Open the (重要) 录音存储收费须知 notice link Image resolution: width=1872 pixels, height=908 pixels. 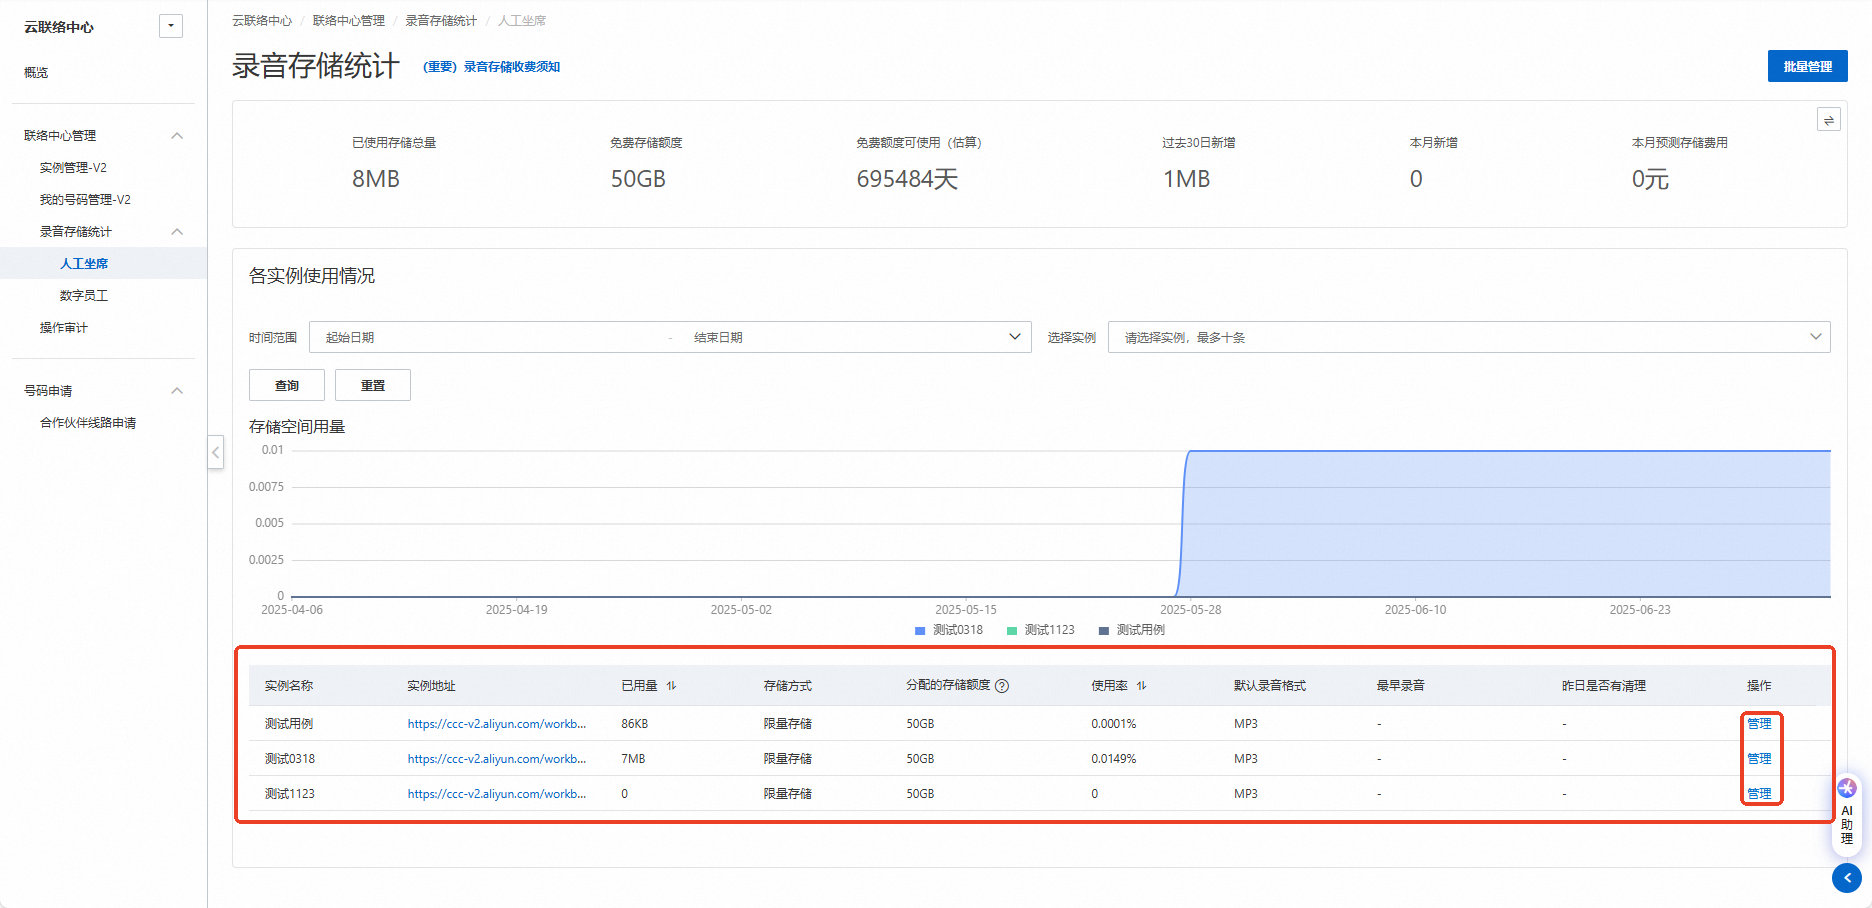[491, 67]
